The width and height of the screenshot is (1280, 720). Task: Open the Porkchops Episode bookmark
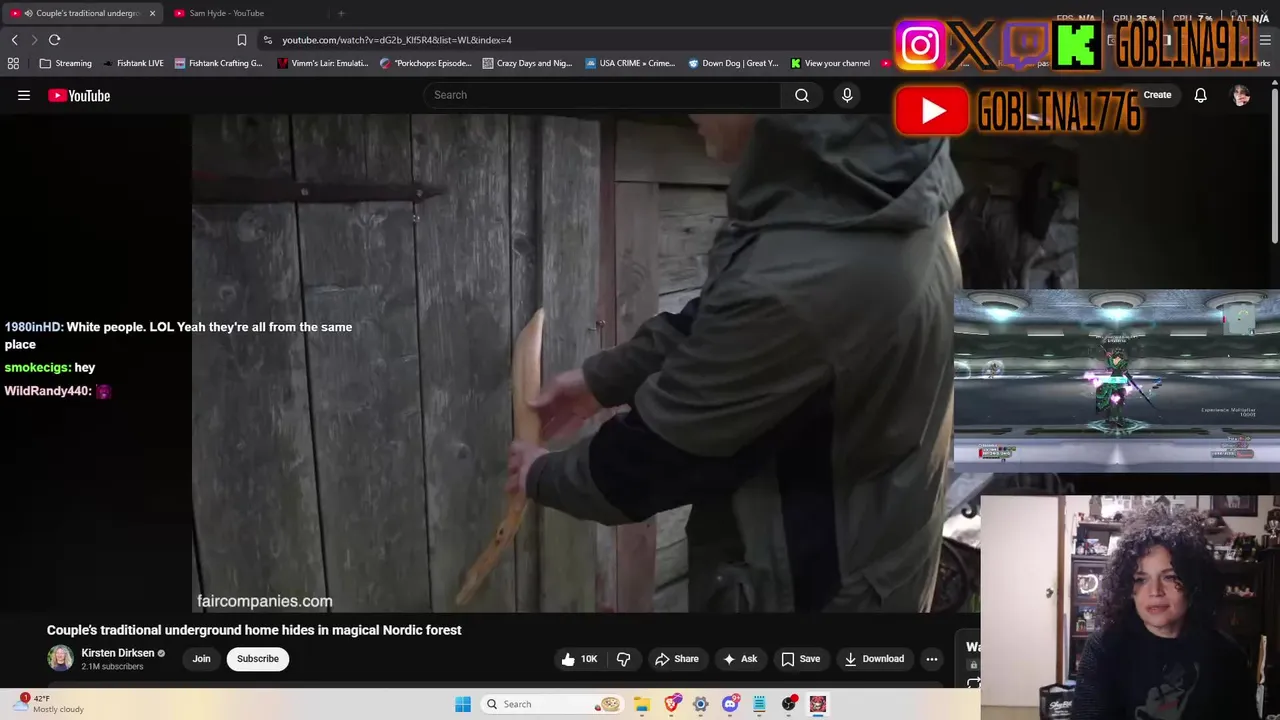coord(426,63)
